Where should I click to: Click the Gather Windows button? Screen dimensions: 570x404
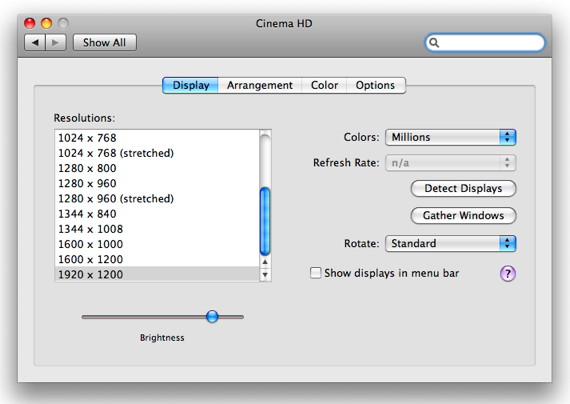(x=463, y=216)
